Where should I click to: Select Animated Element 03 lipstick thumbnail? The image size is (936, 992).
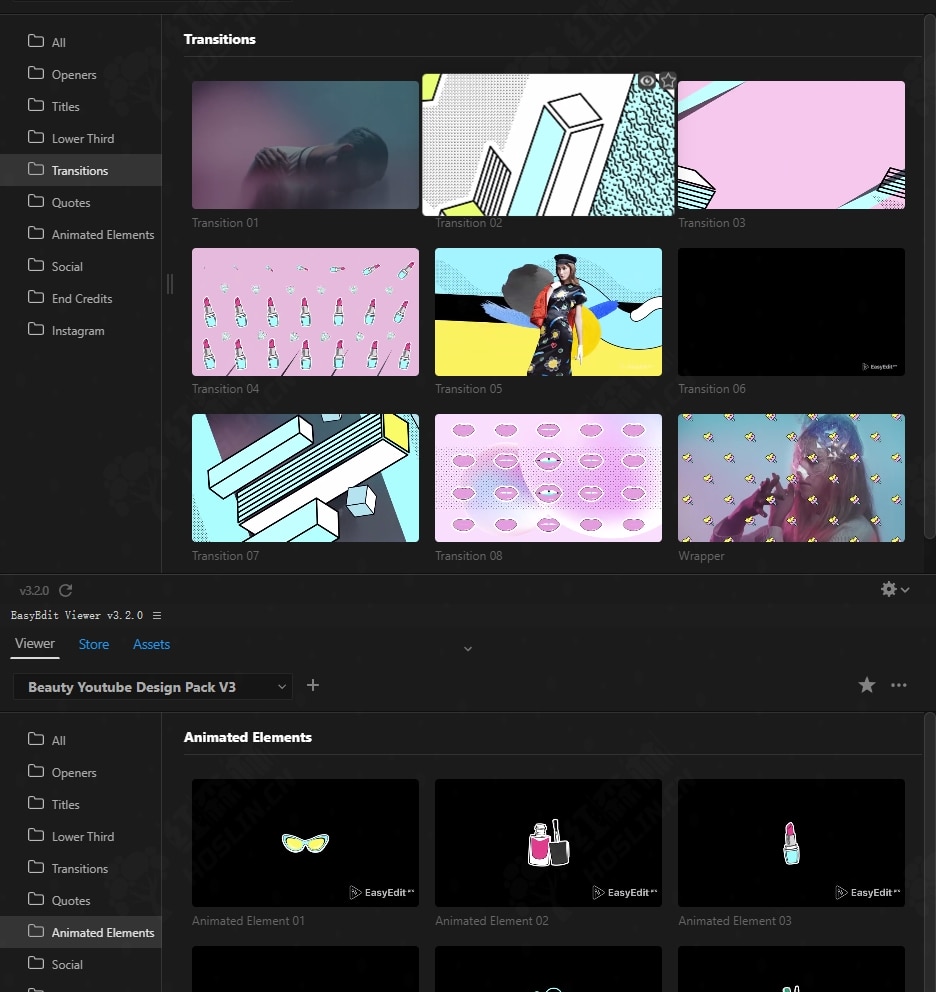coord(791,843)
